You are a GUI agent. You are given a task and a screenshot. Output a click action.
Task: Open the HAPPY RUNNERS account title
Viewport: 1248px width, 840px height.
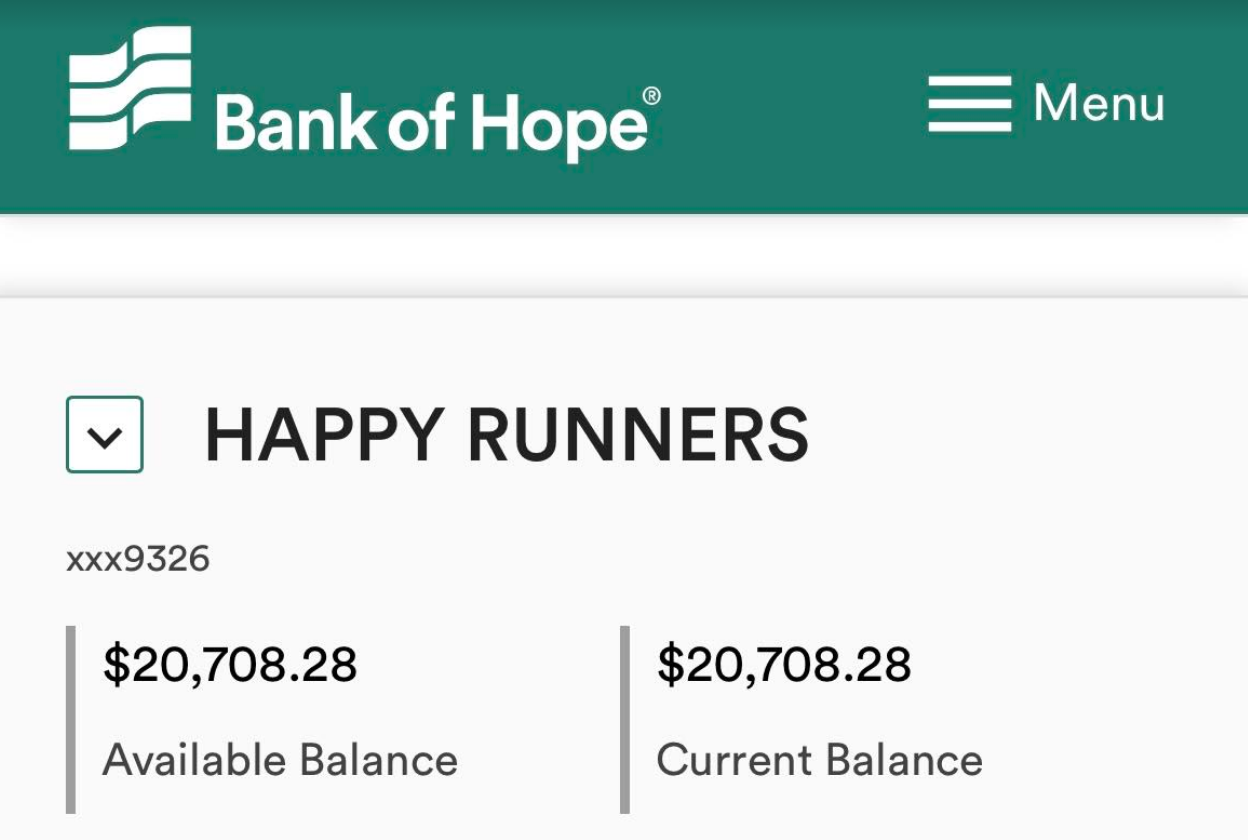click(506, 435)
